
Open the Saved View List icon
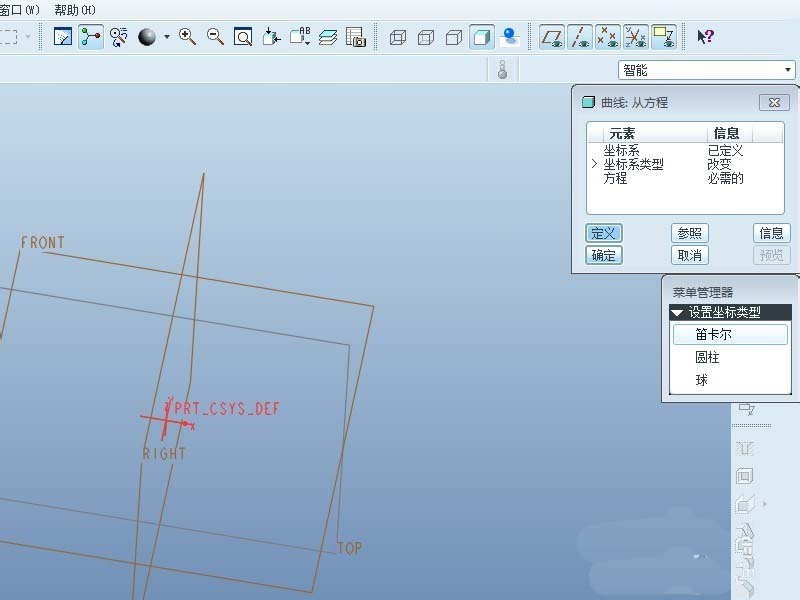[x=300, y=37]
